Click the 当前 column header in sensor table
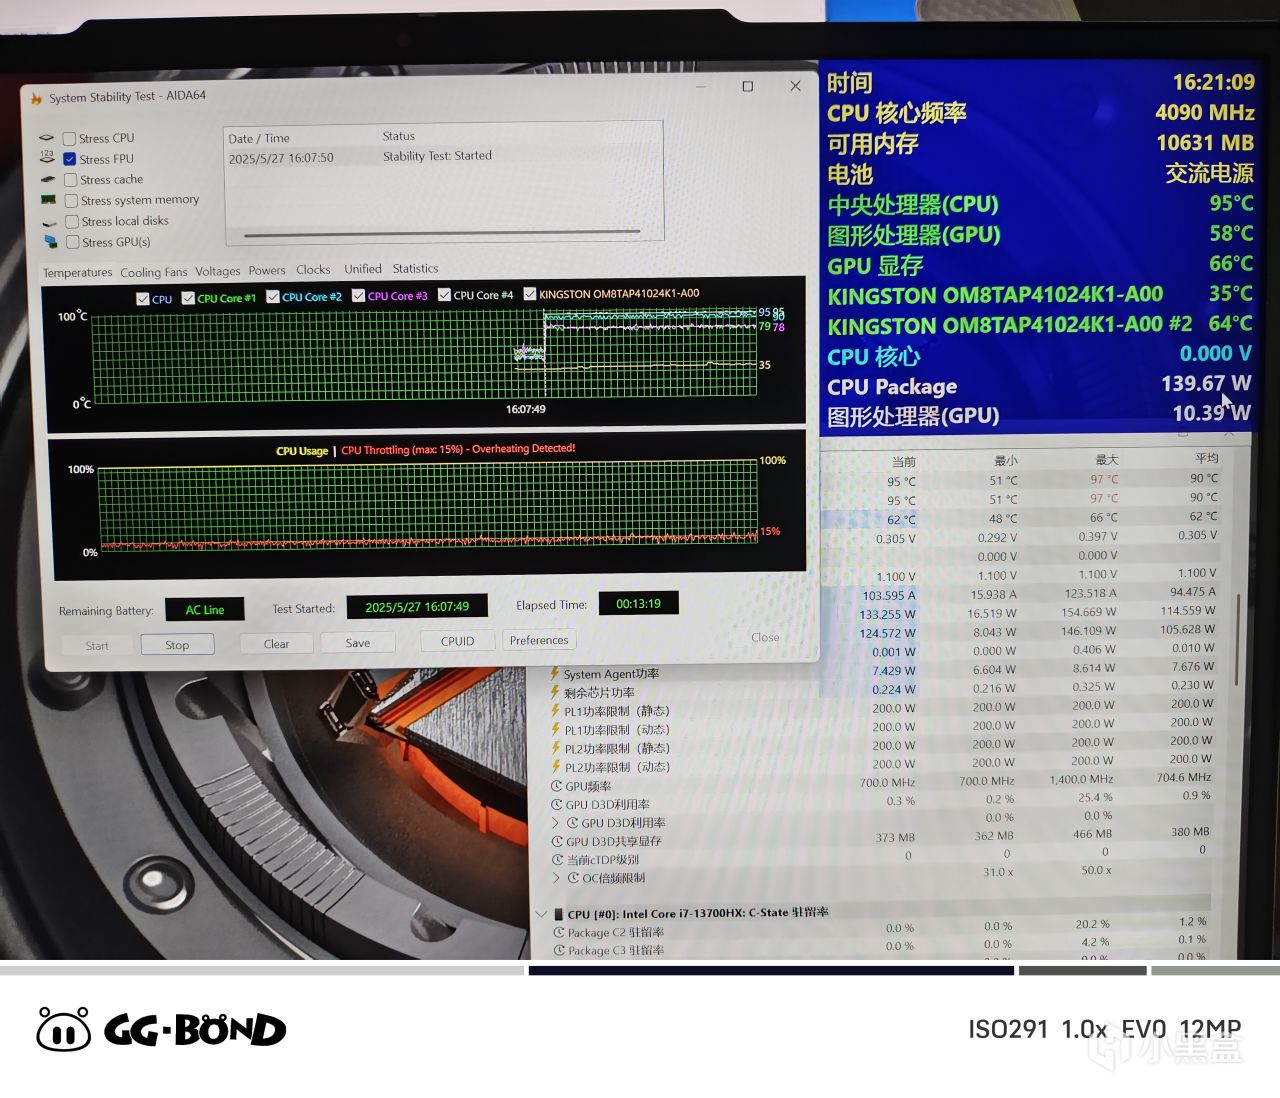This screenshot has width=1280, height=1098. tap(904, 462)
